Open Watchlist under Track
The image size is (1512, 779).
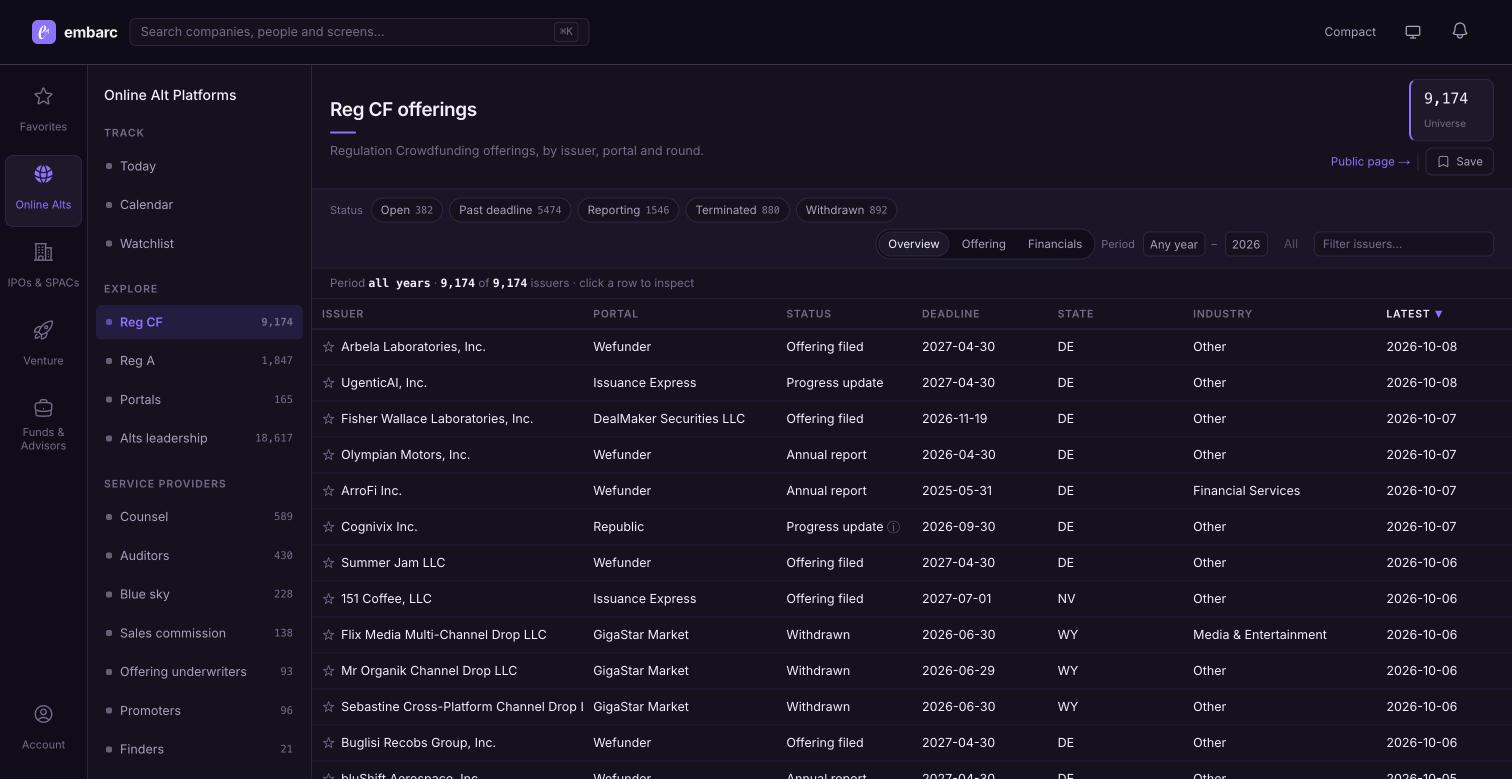(199, 244)
